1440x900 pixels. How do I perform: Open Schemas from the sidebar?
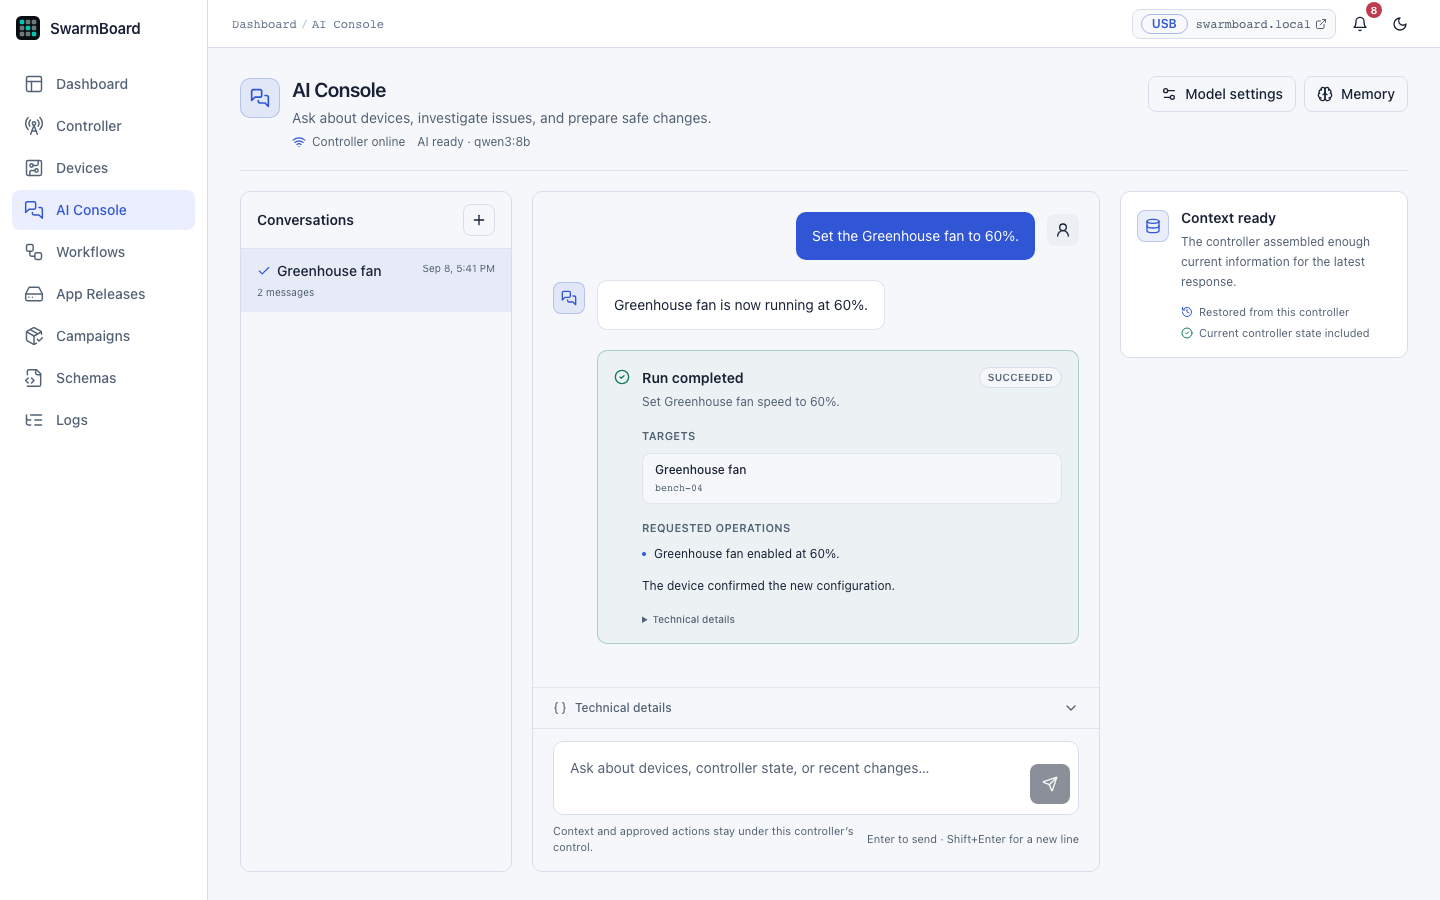(x=103, y=378)
